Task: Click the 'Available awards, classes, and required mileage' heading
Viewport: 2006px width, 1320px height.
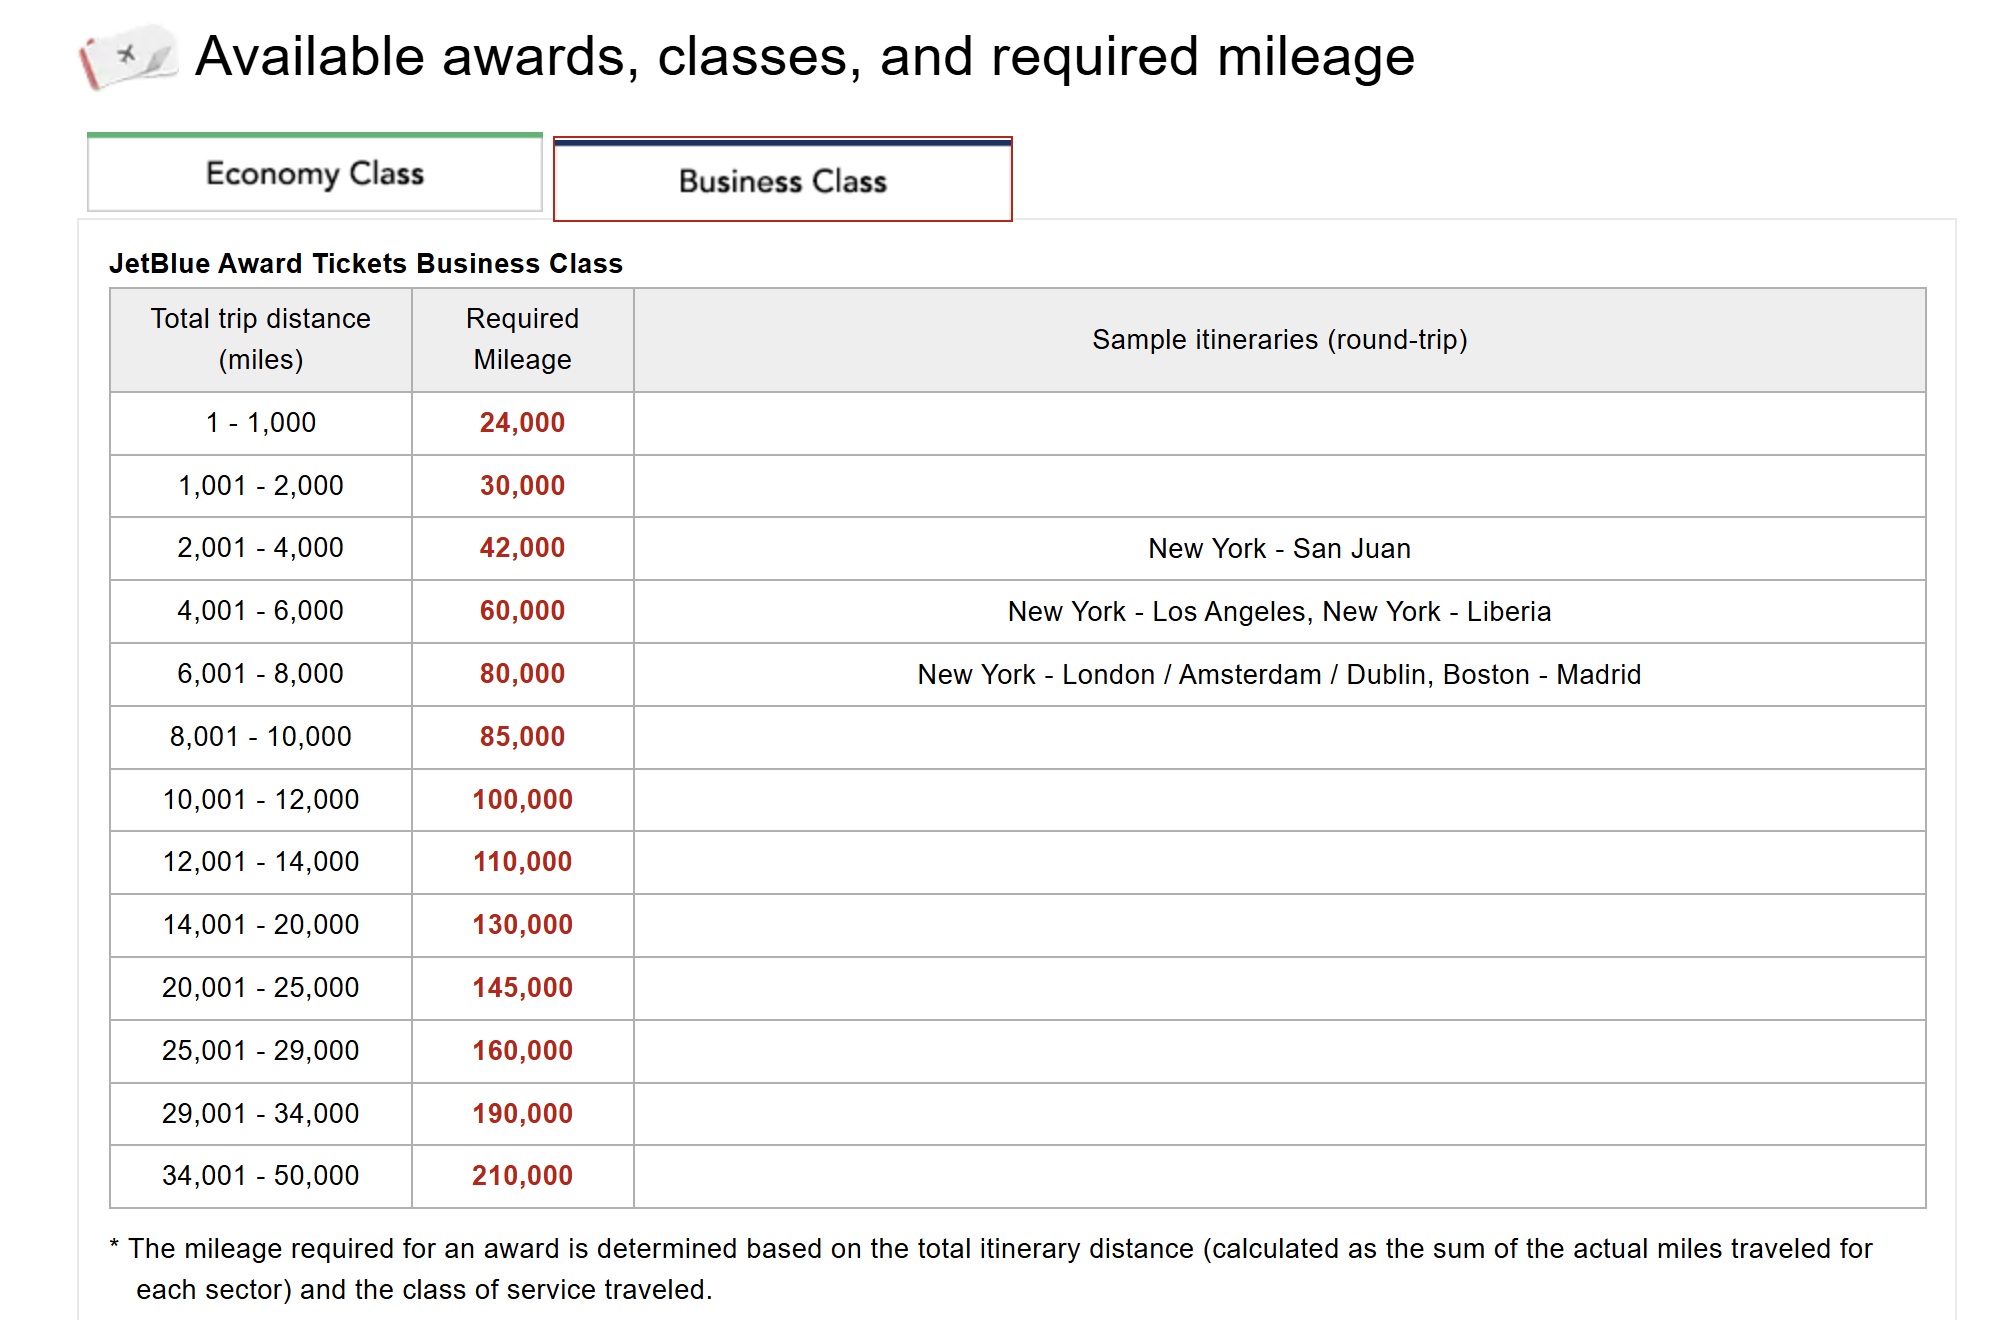Action: (804, 57)
